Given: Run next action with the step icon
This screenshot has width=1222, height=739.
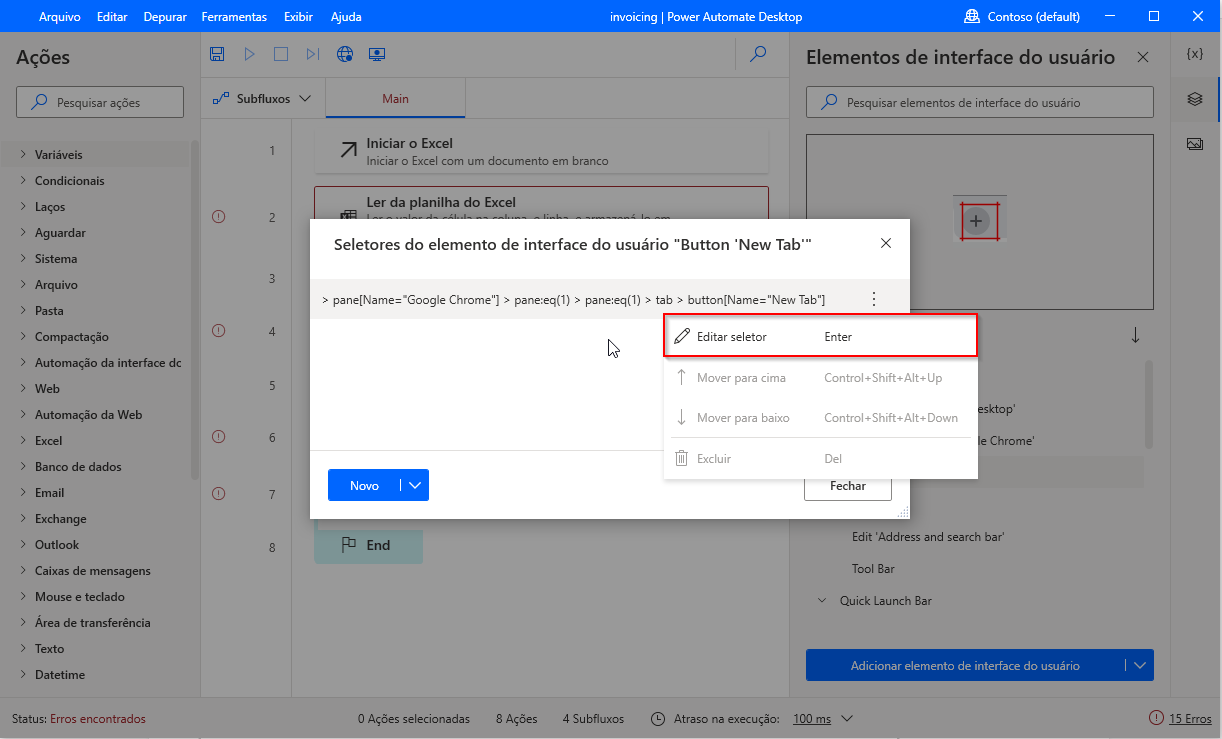Looking at the screenshot, I should [313, 54].
